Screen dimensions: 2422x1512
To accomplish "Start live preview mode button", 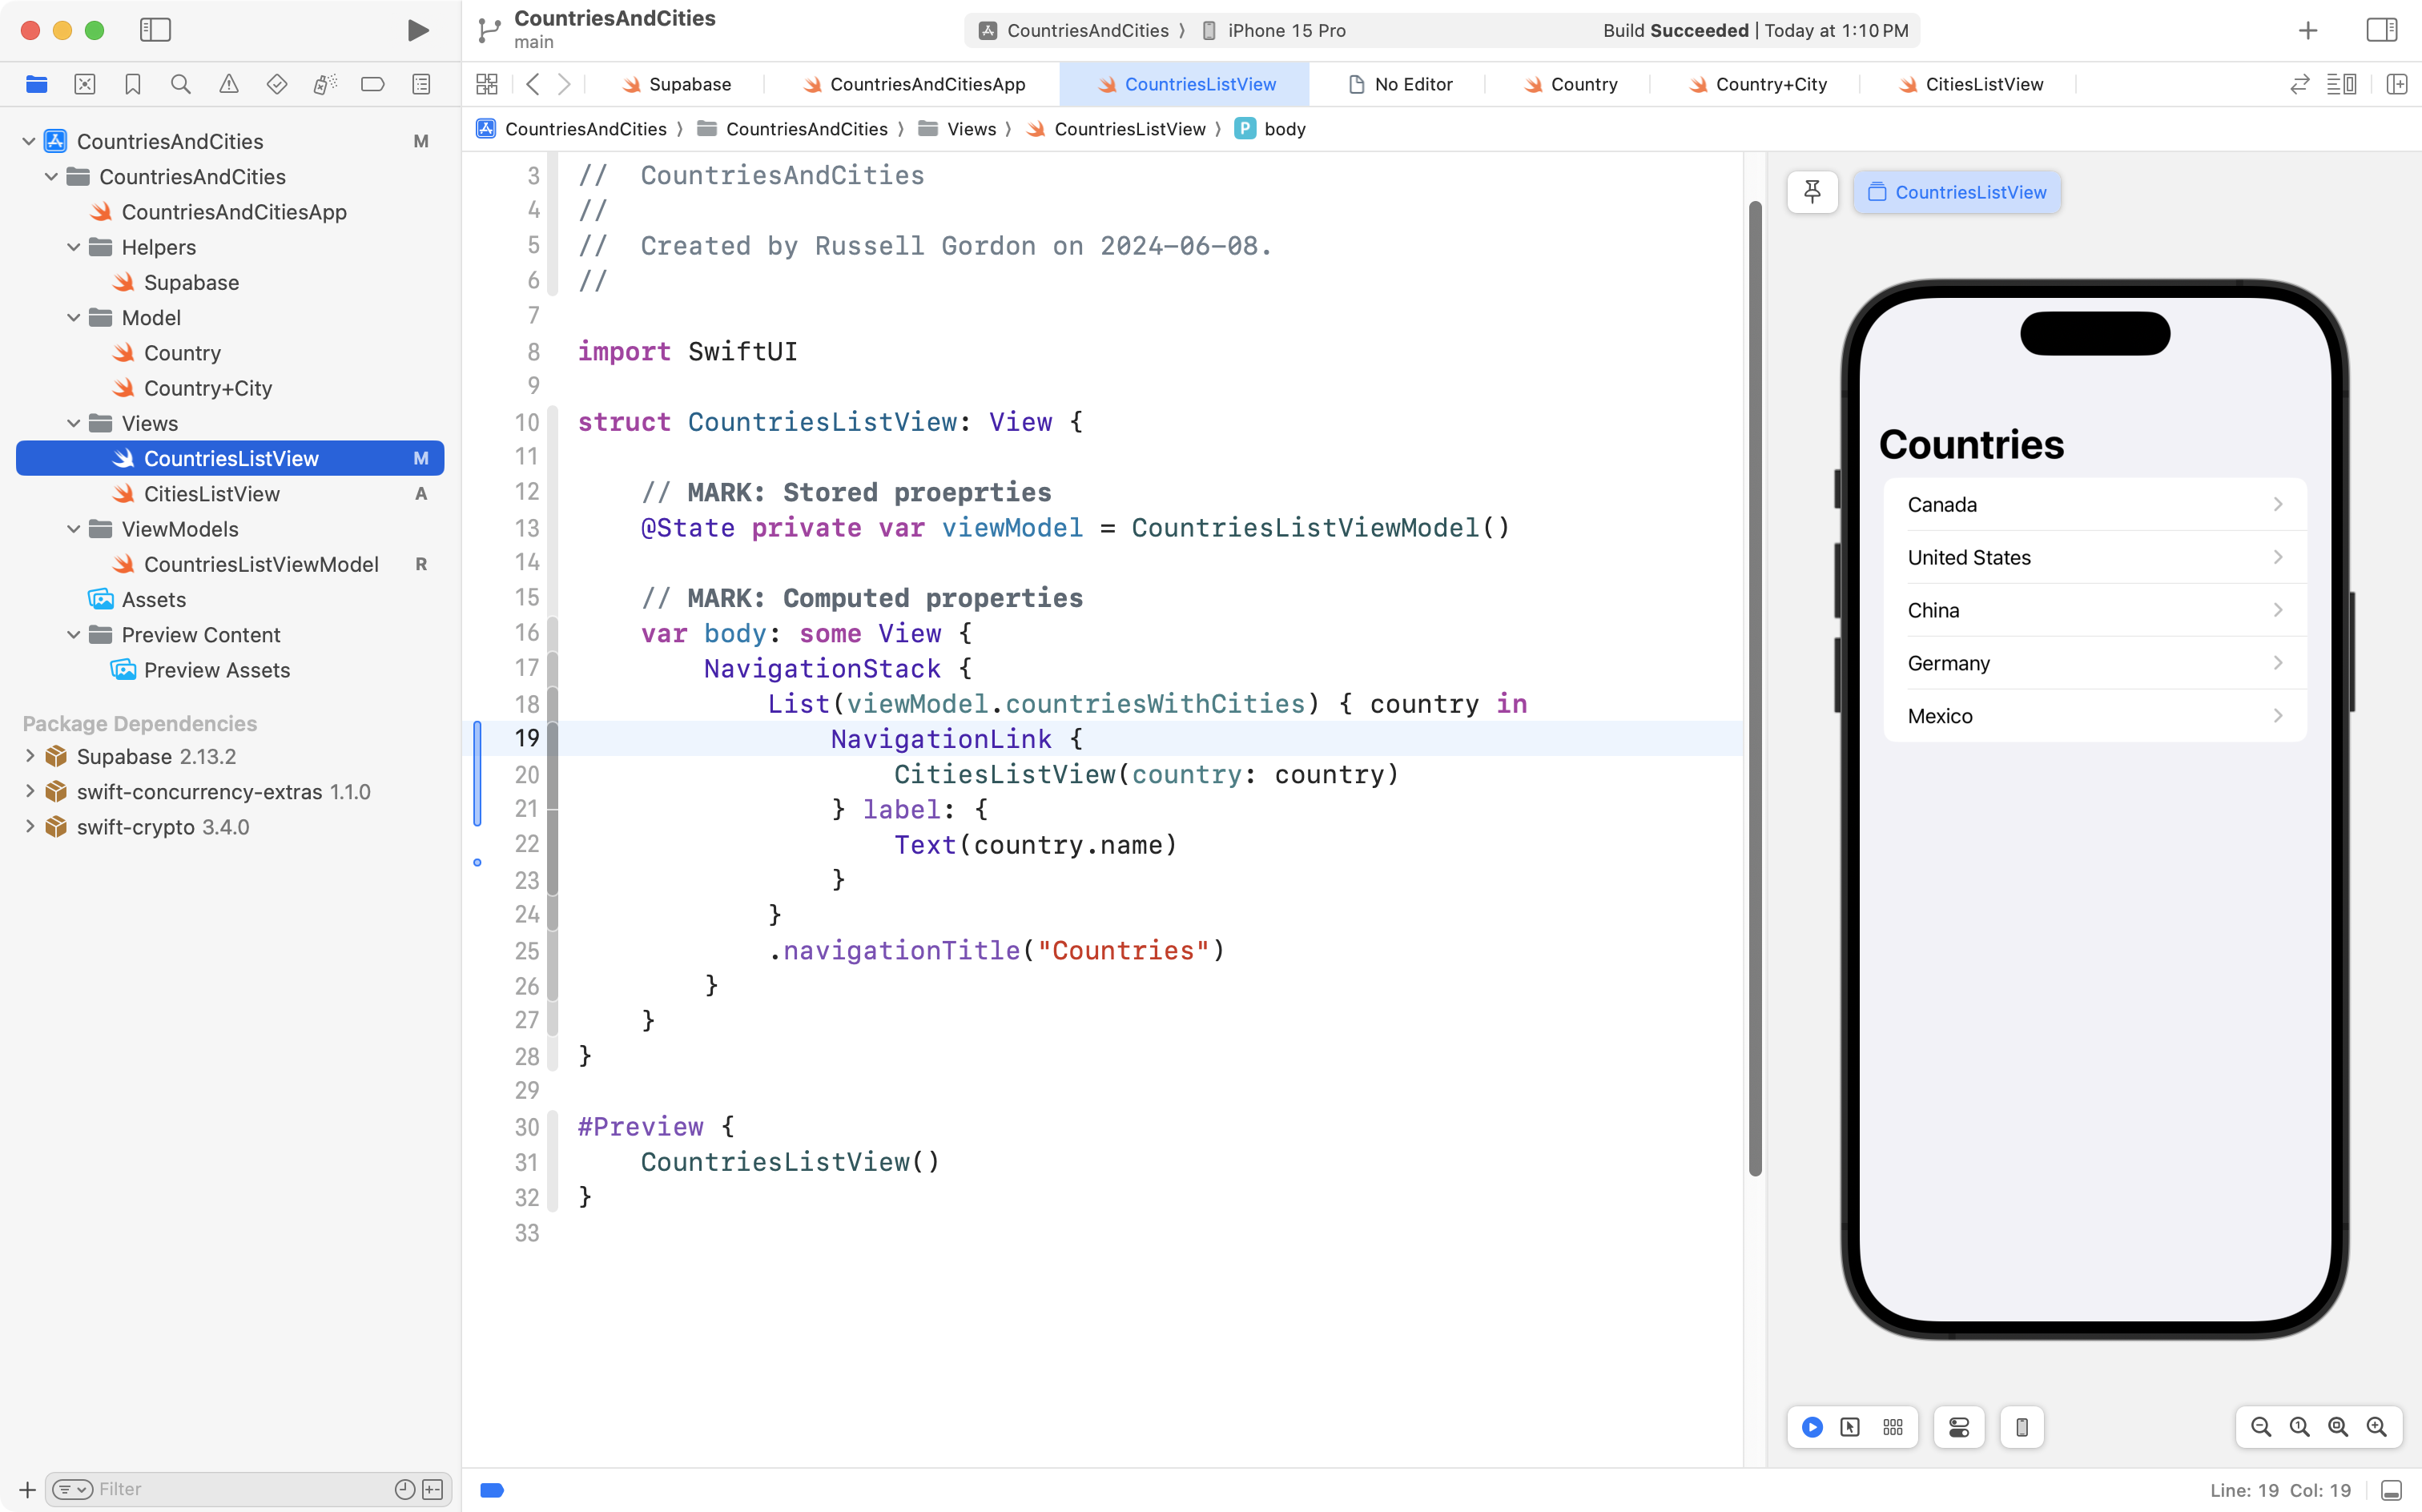I will (1812, 1427).
